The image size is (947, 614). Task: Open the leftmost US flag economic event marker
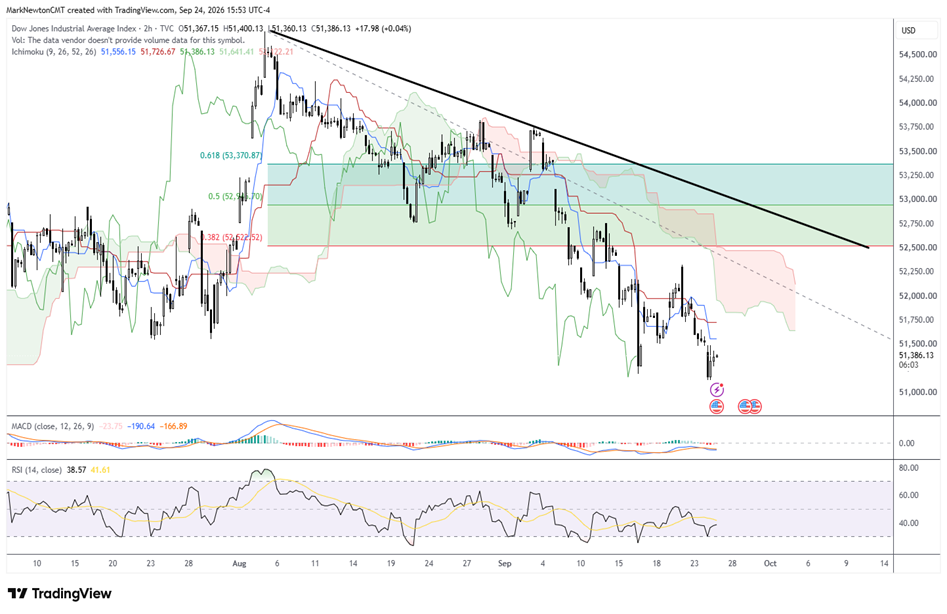pos(716,406)
